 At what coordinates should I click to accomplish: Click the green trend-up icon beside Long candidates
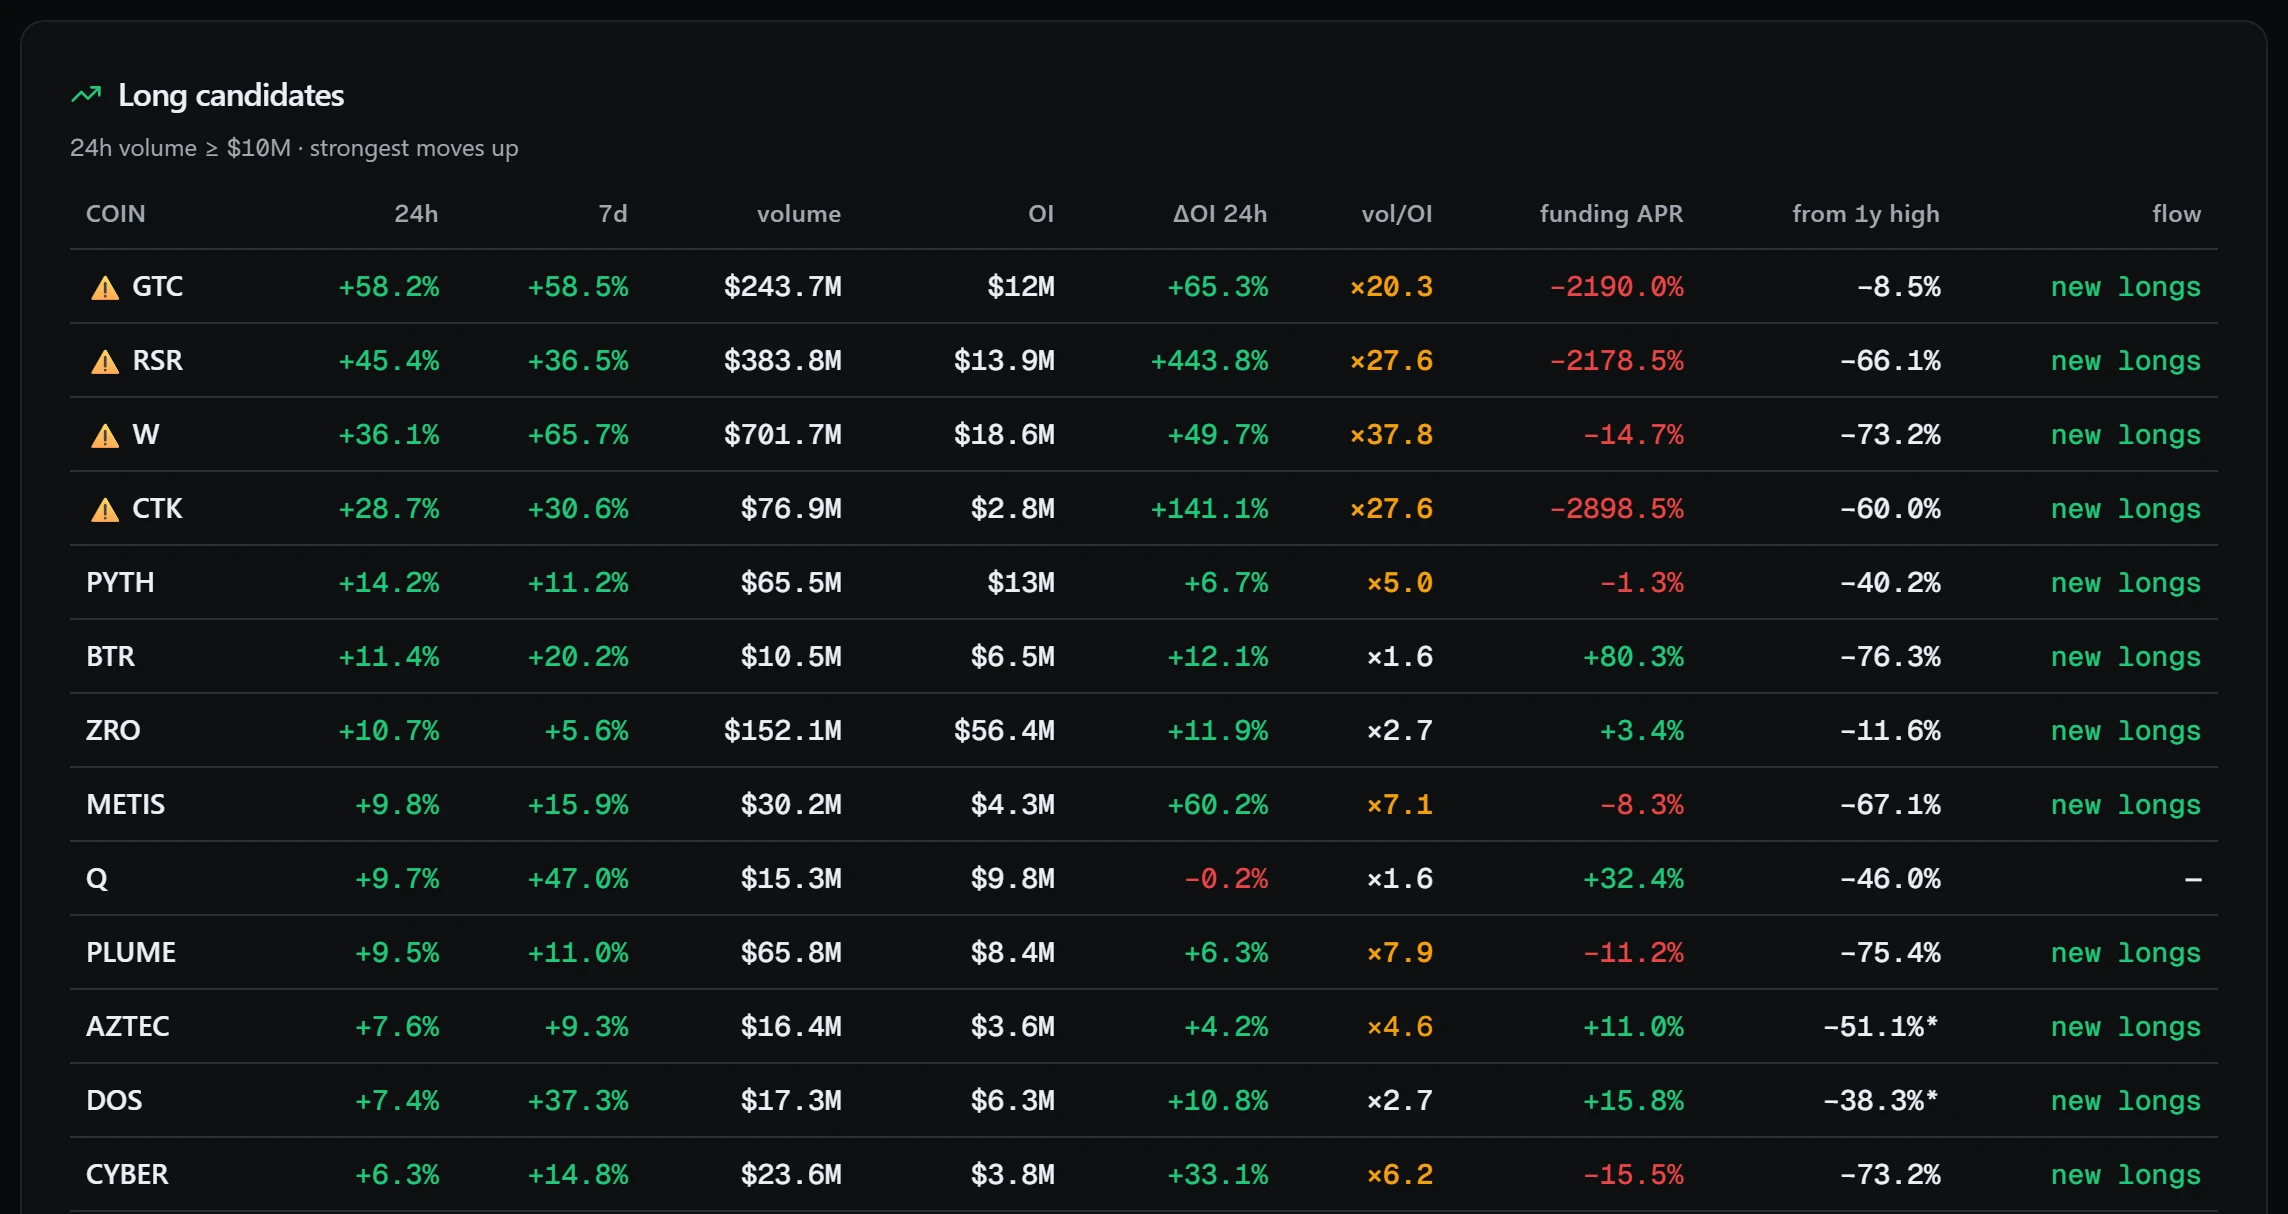87,95
